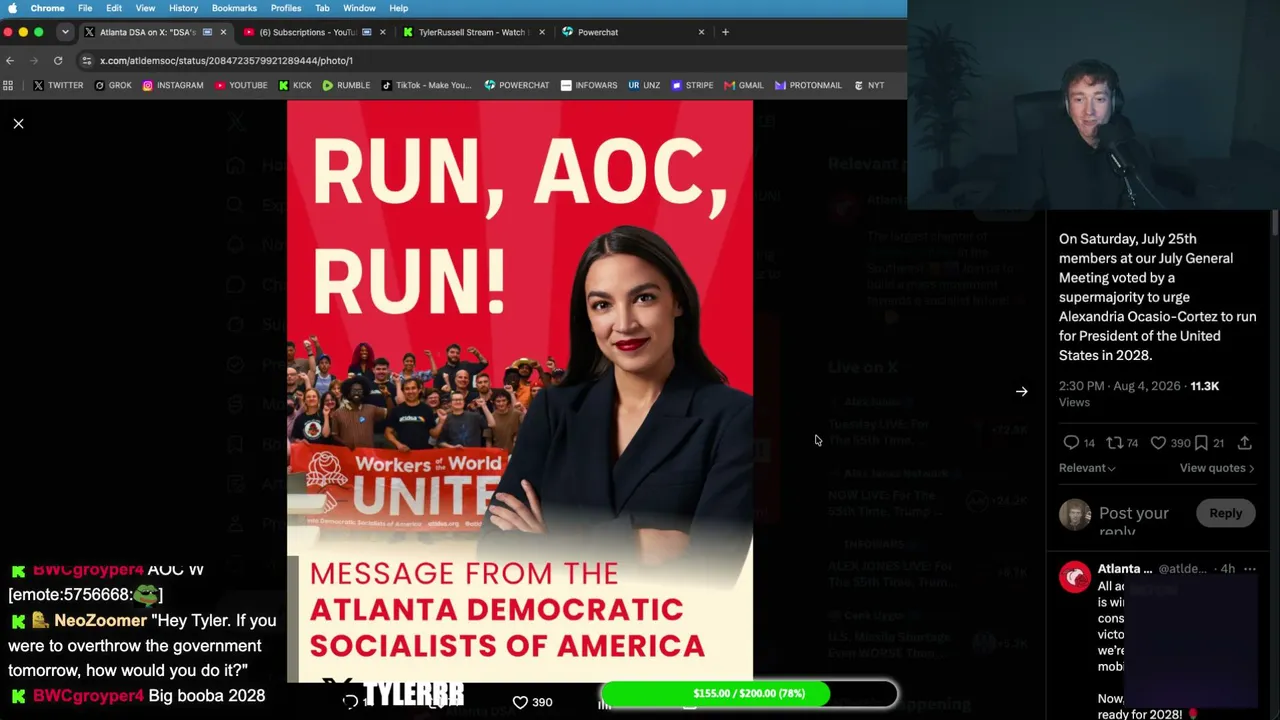Switch to the Powerchat tab
This screenshot has width=1280, height=720.
pos(633,32)
